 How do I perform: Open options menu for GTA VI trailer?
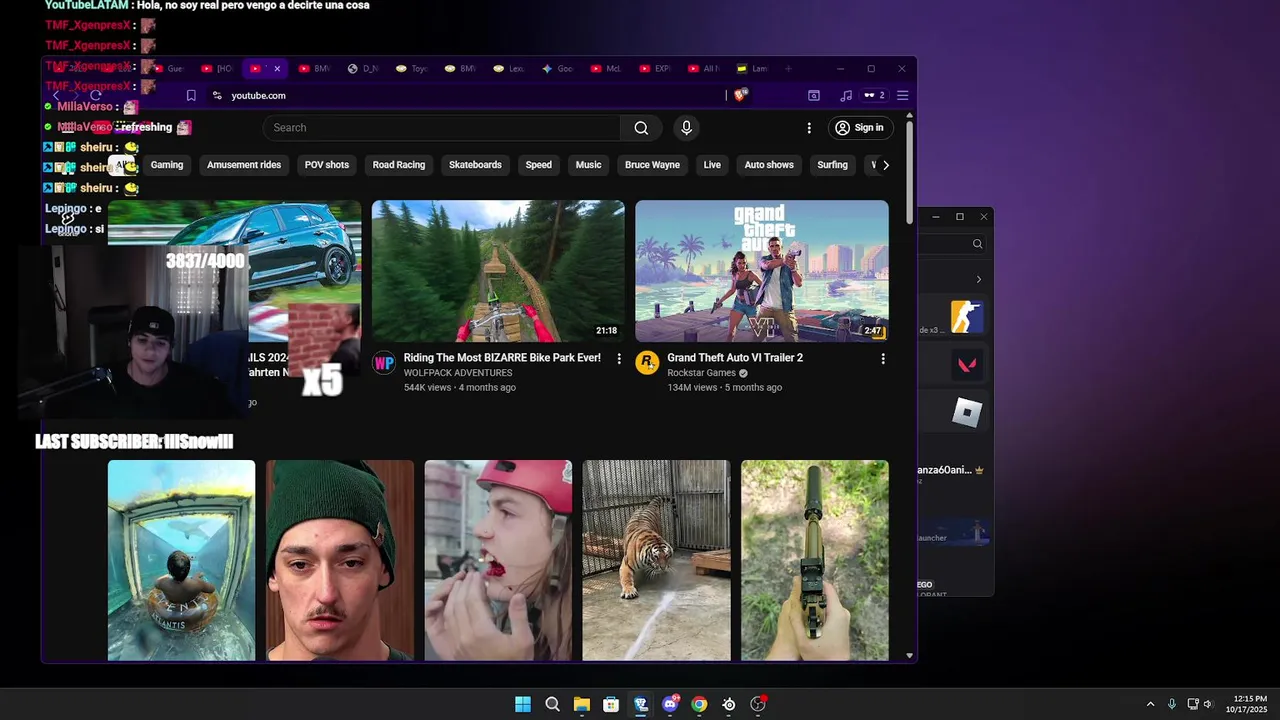(x=883, y=359)
